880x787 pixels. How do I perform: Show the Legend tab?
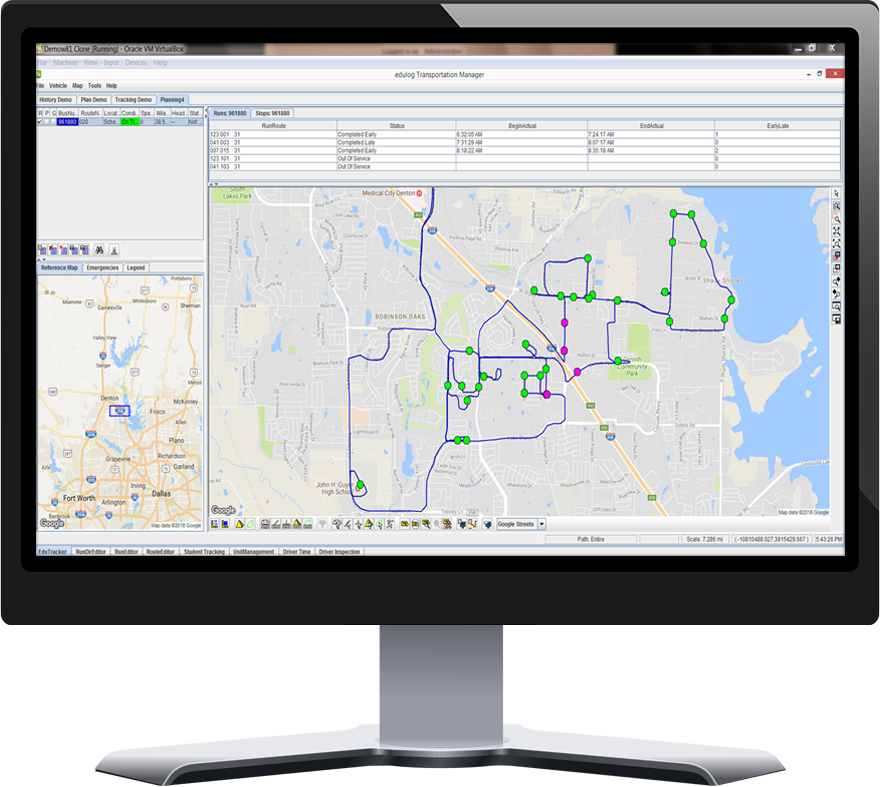pyautogui.click(x=135, y=268)
